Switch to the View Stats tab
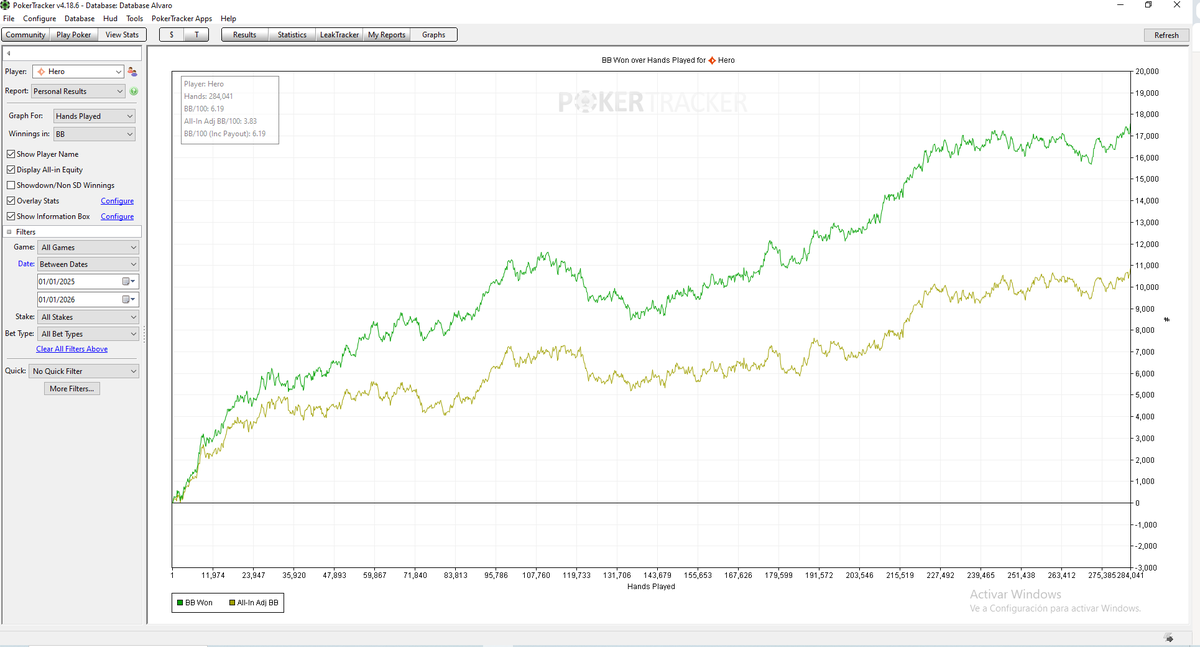The image size is (1200, 647). [x=122, y=35]
